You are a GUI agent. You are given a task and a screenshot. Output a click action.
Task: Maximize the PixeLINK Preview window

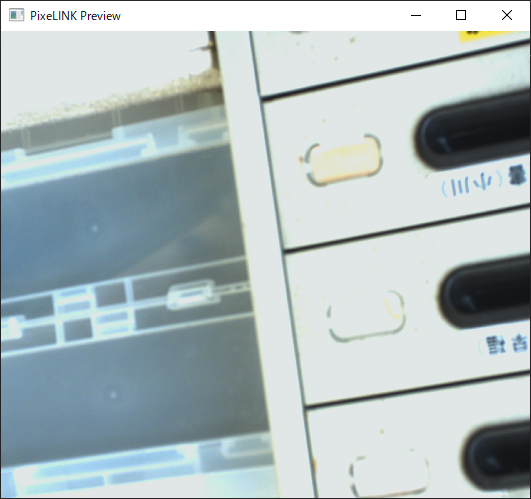461,15
